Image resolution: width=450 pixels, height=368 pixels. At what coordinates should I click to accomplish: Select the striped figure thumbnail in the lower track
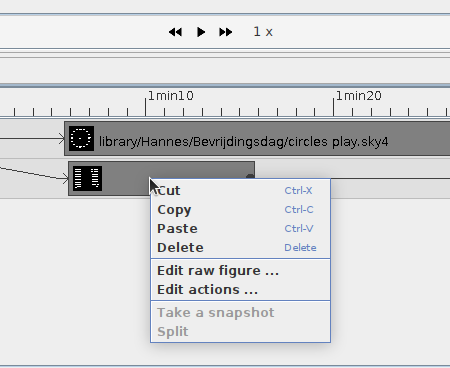pos(87,178)
